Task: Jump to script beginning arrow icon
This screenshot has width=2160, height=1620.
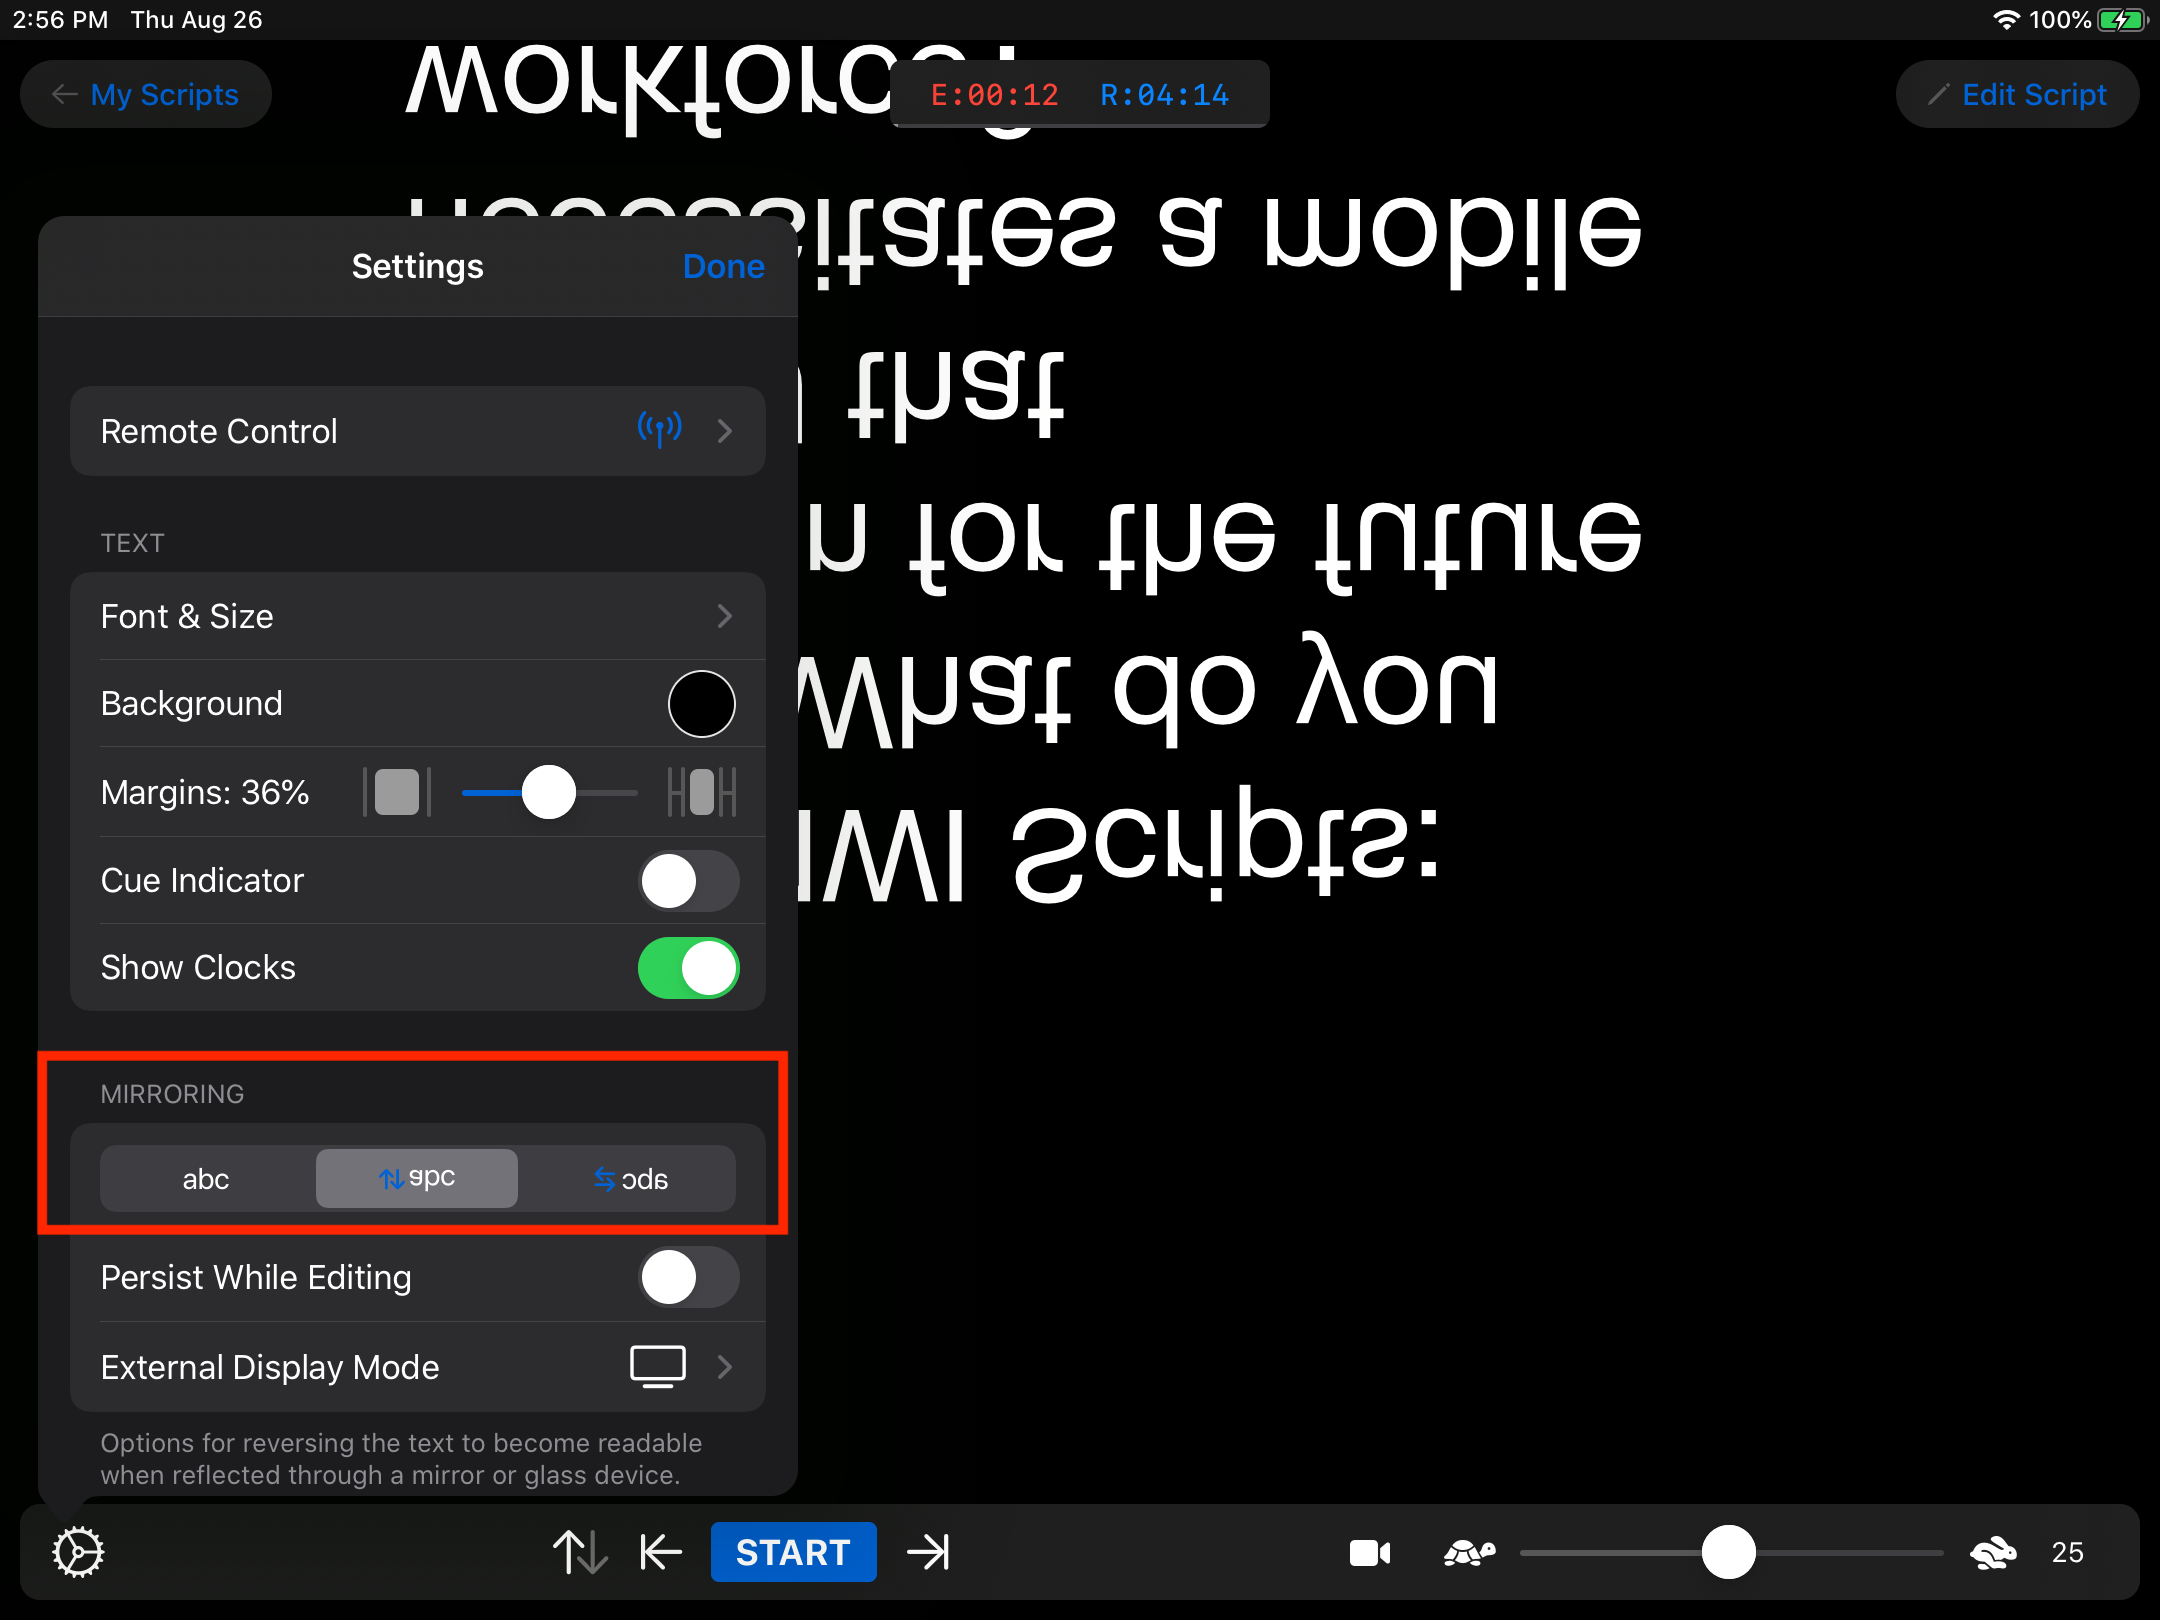Action: (x=661, y=1552)
